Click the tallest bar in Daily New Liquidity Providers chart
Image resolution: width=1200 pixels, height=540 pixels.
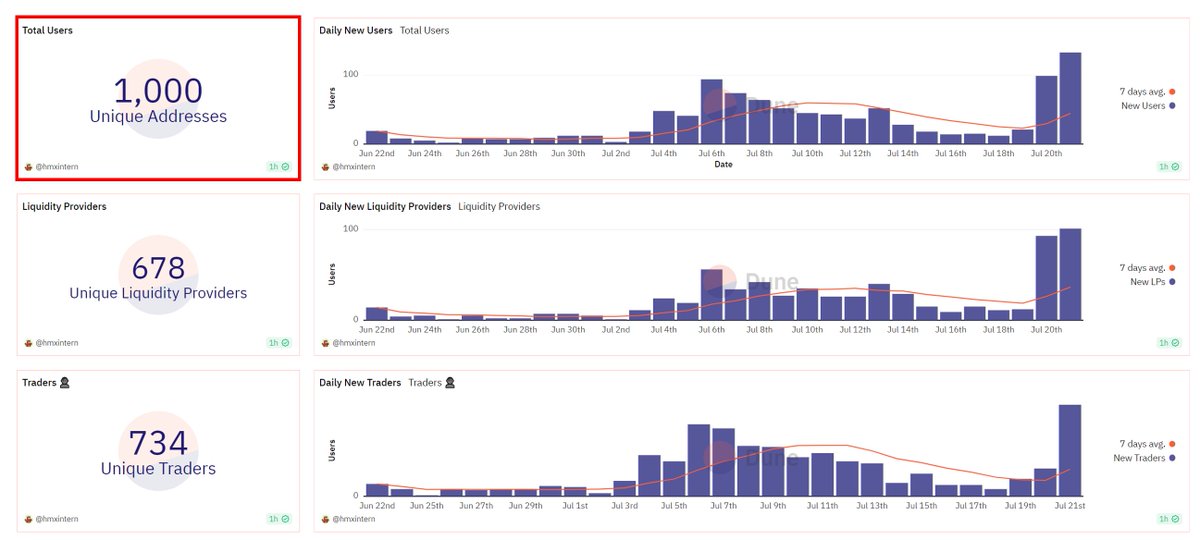tap(1070, 274)
